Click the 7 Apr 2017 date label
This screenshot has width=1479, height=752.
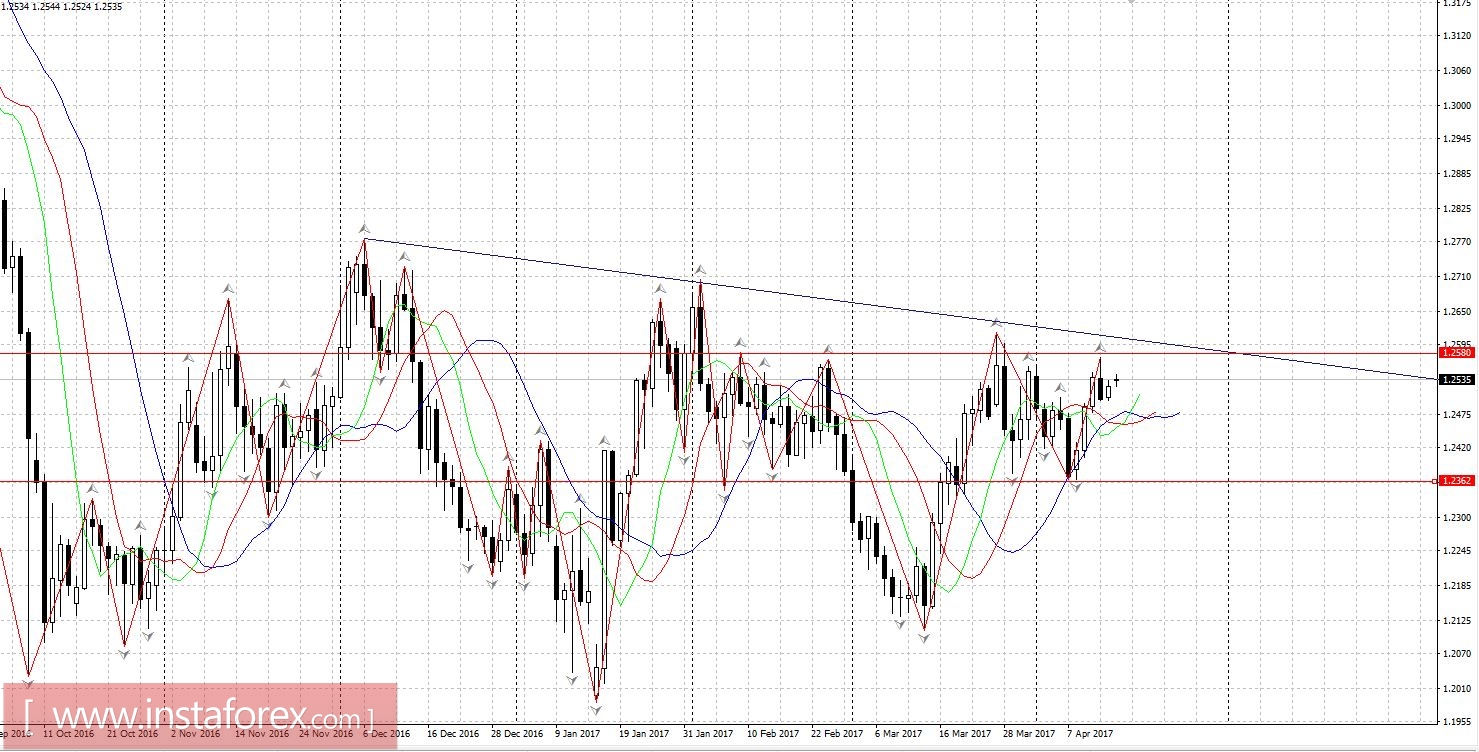pos(1090,734)
